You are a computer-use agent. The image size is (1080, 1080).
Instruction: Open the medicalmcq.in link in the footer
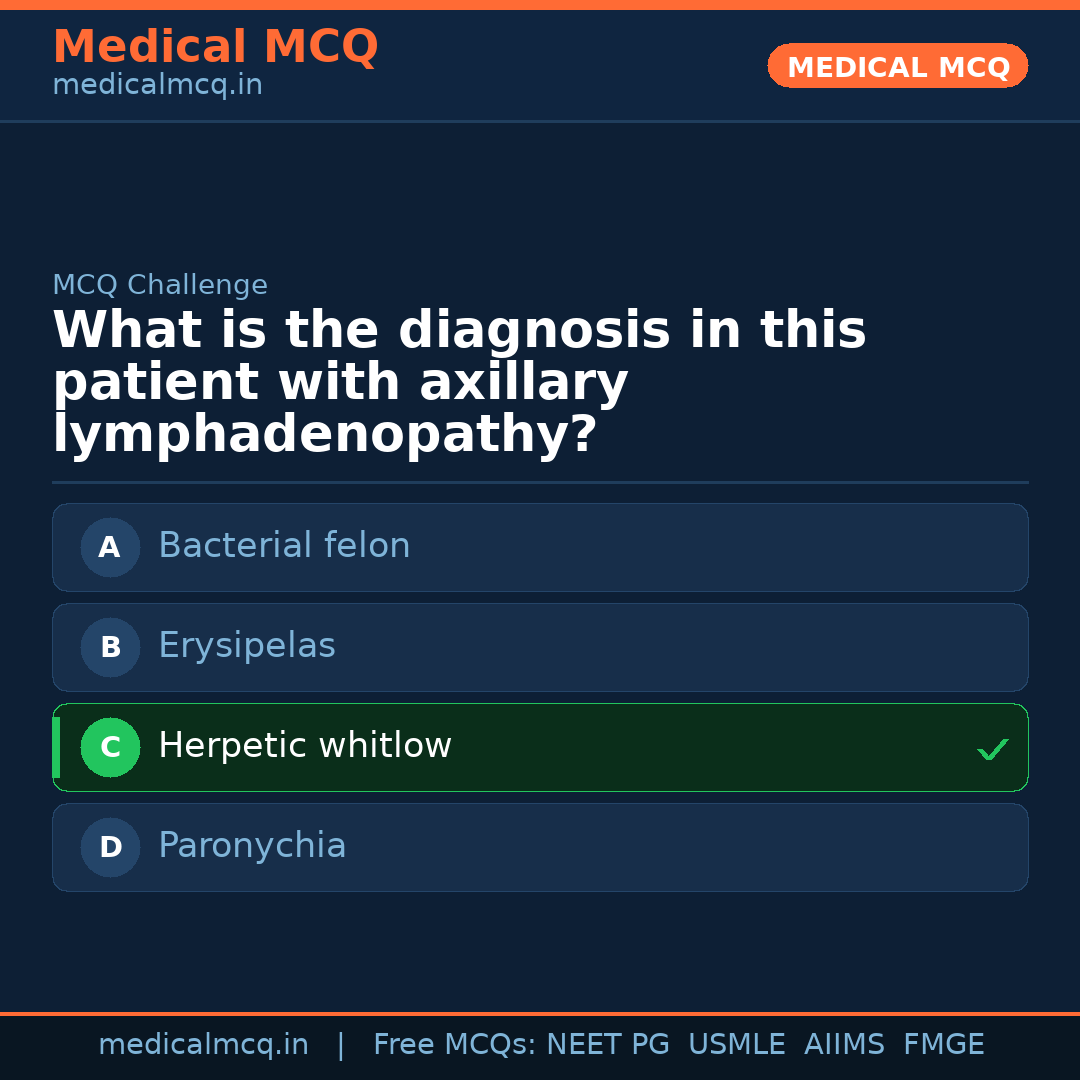[203, 1045]
